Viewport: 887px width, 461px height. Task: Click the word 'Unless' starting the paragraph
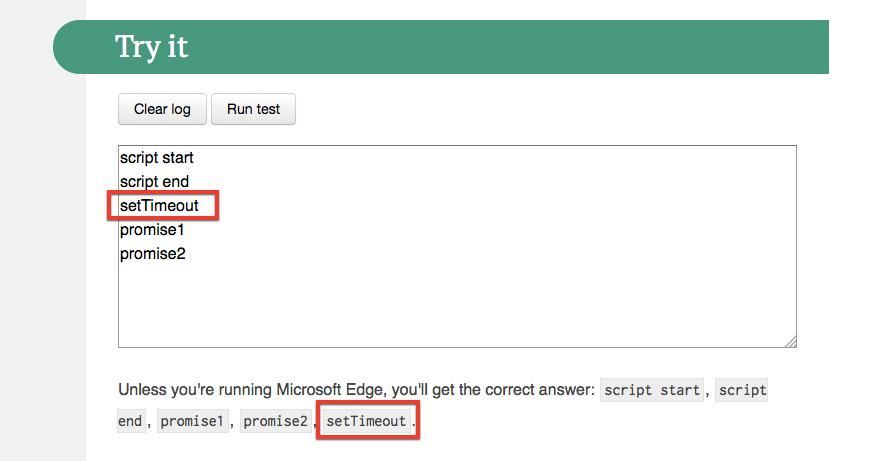click(140, 390)
